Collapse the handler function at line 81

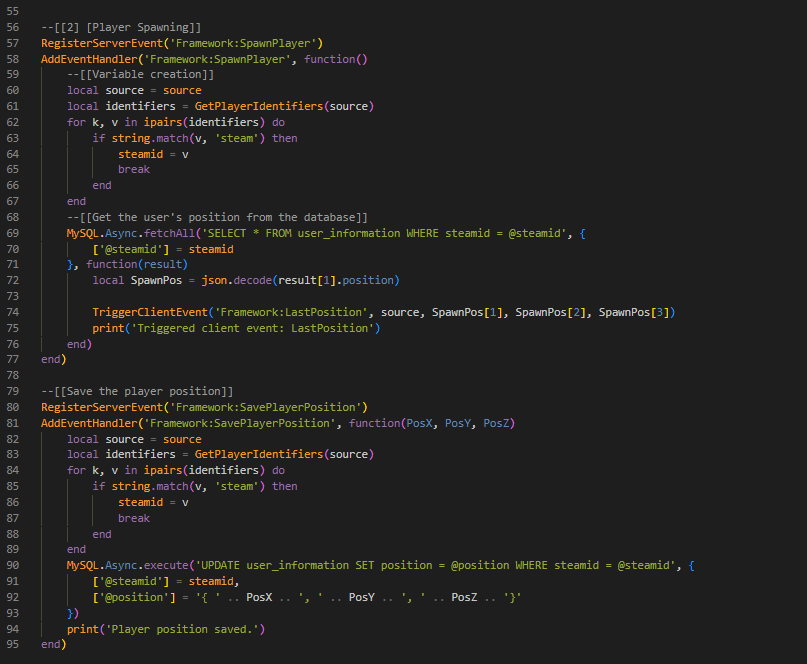click(x=30, y=422)
